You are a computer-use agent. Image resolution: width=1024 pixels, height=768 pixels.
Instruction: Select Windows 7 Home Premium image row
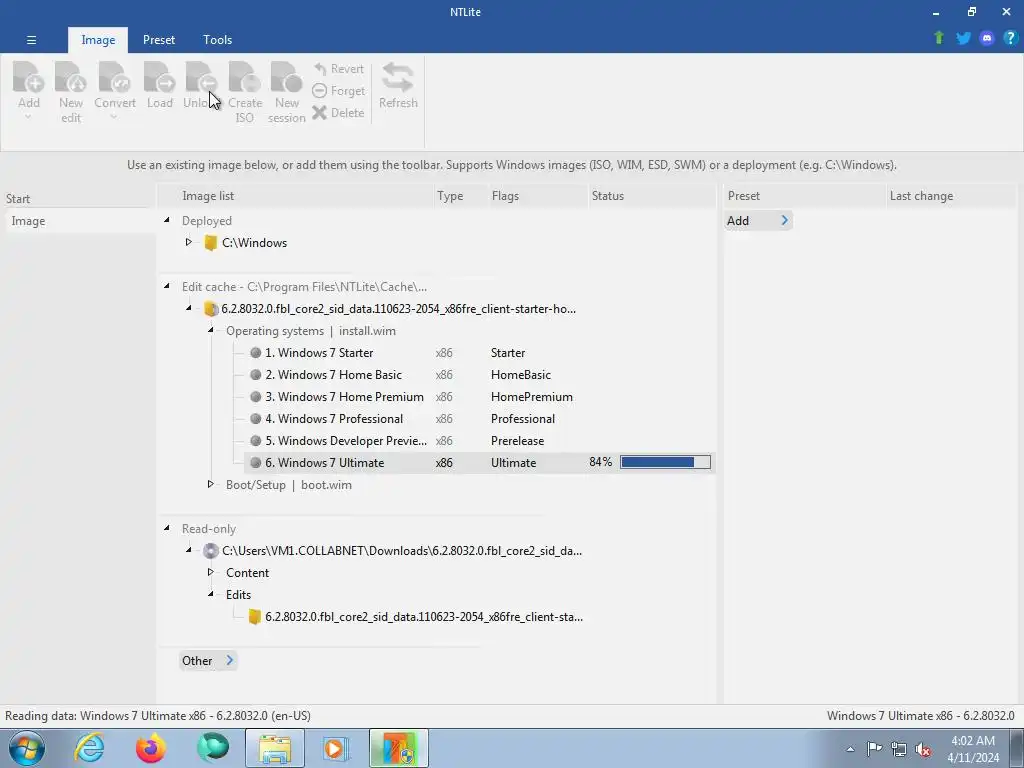(480, 396)
